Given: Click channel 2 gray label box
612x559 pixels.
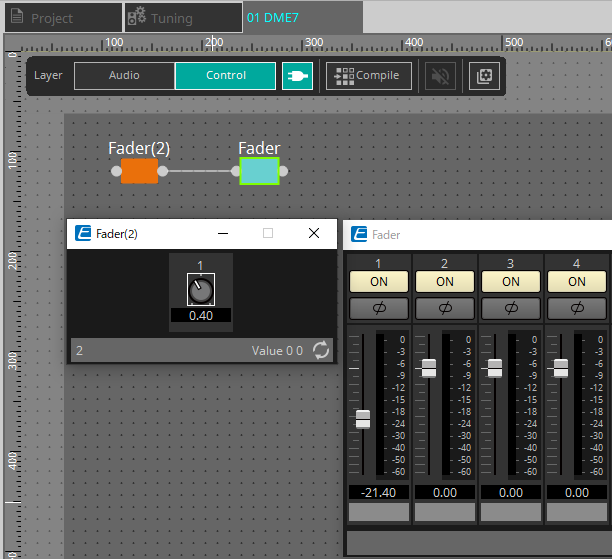Looking at the screenshot, I should tap(445, 512).
